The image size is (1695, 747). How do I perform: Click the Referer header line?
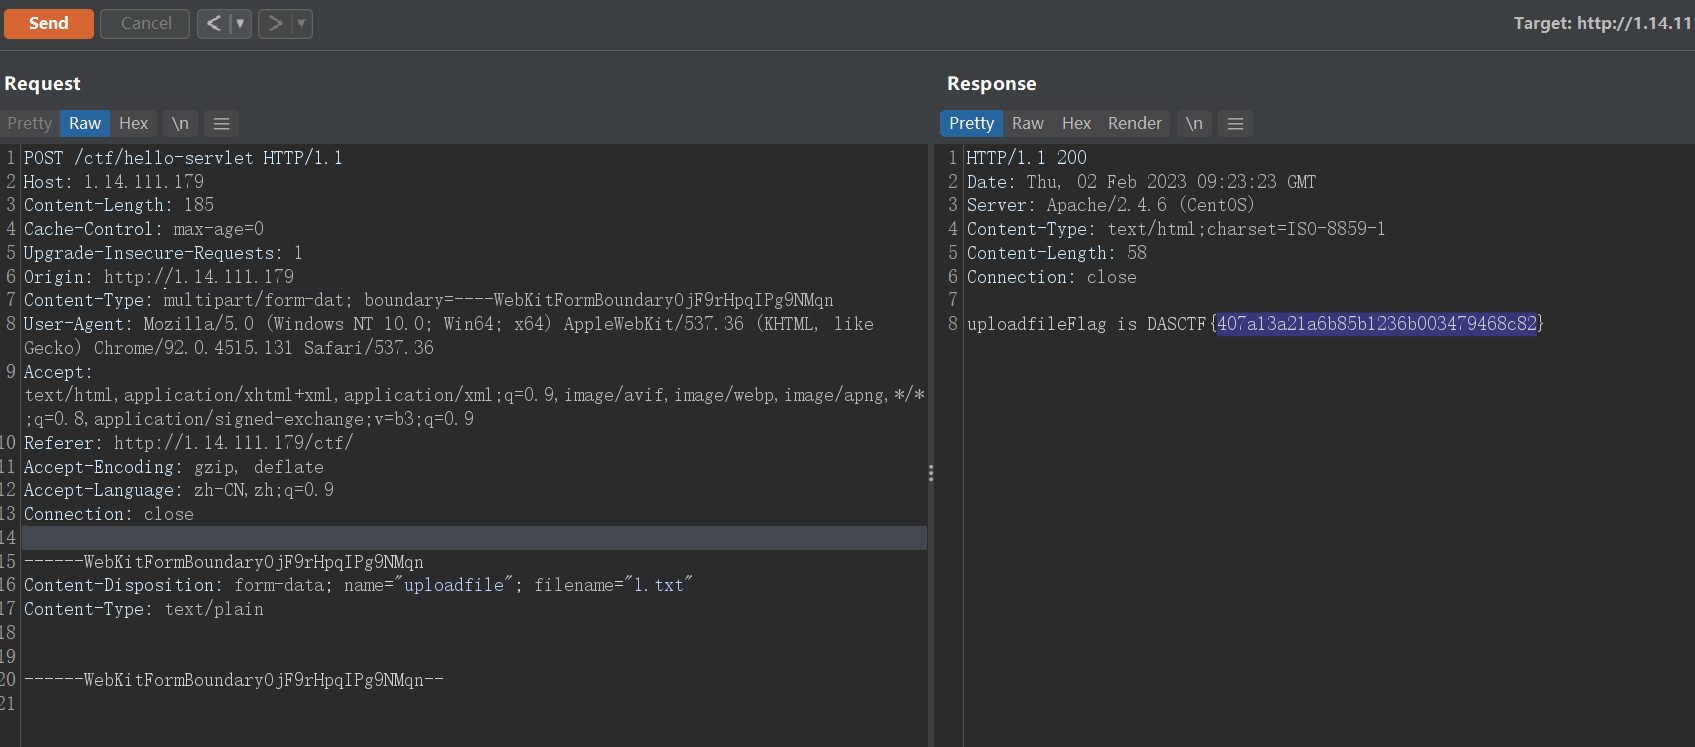[188, 443]
